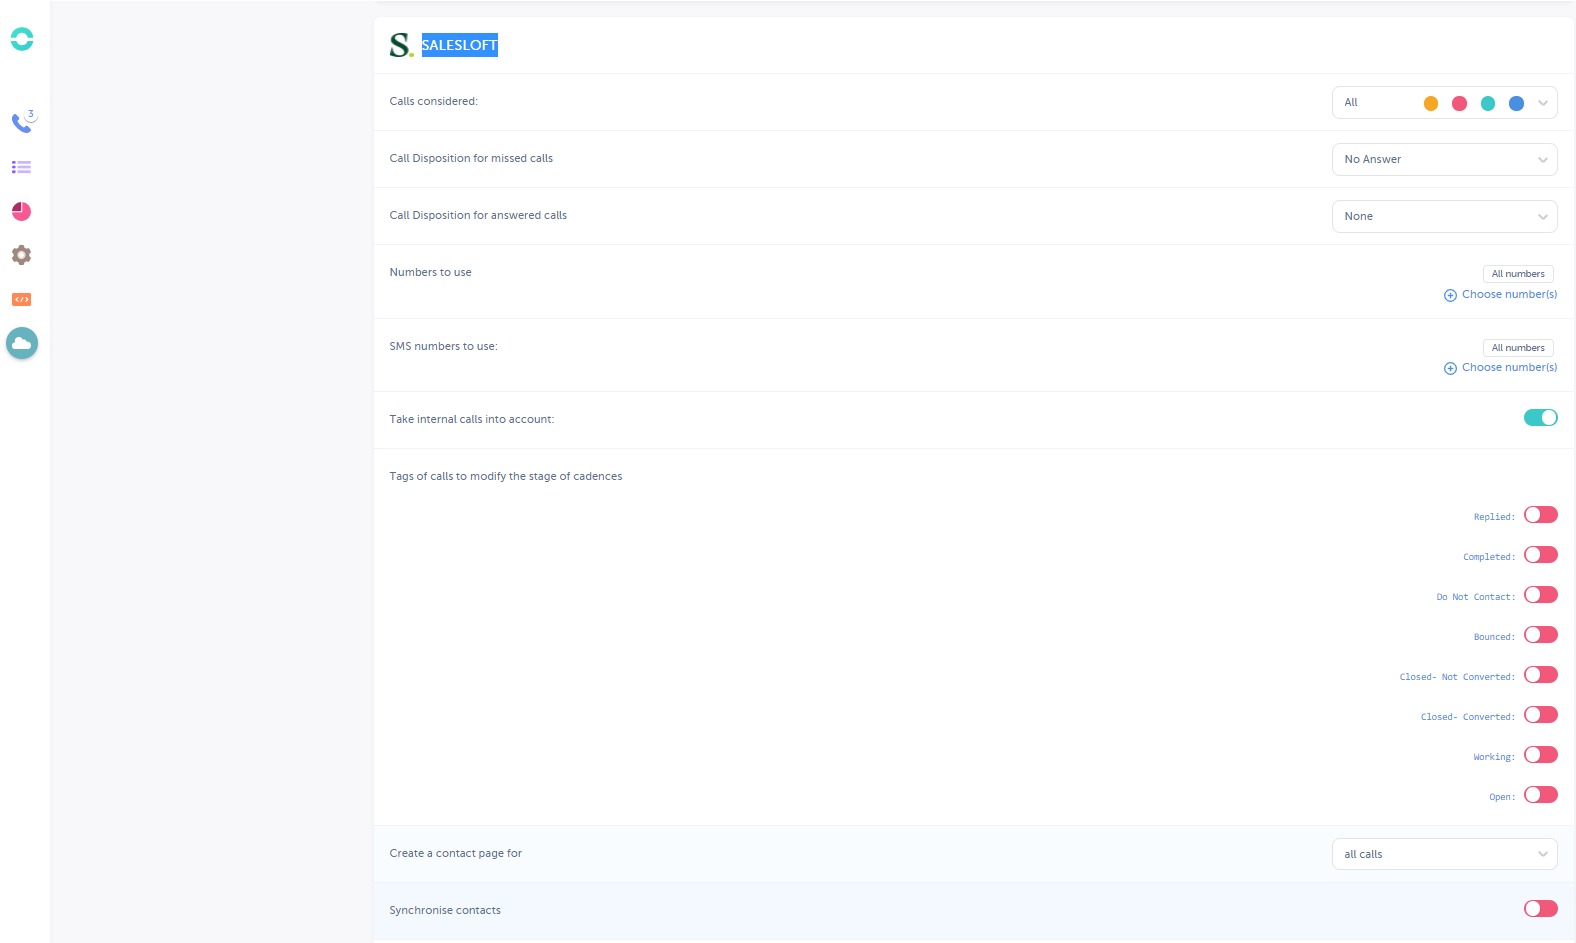Click the Salesloft S logo icon
1576x943 pixels.
[400, 45]
